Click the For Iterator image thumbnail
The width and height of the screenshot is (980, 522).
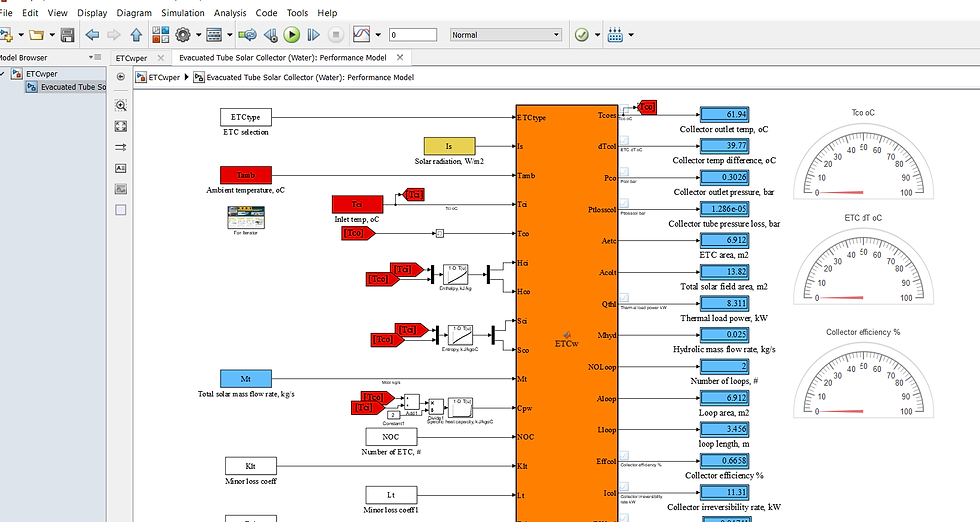point(246,218)
